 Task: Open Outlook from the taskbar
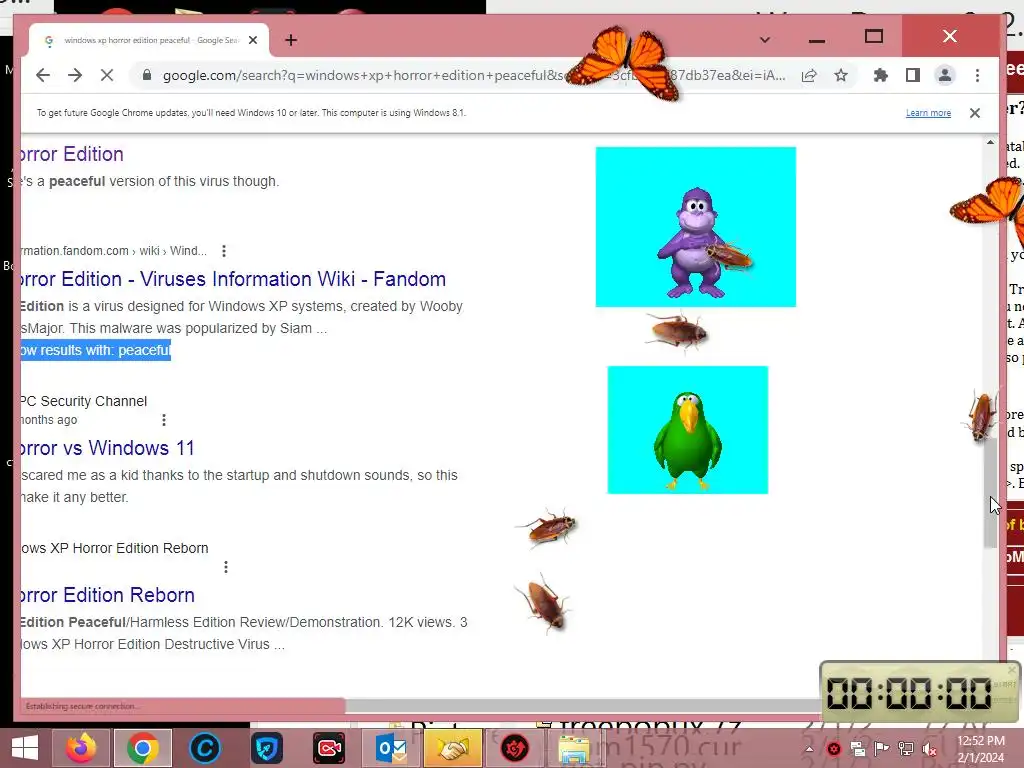[x=391, y=748]
